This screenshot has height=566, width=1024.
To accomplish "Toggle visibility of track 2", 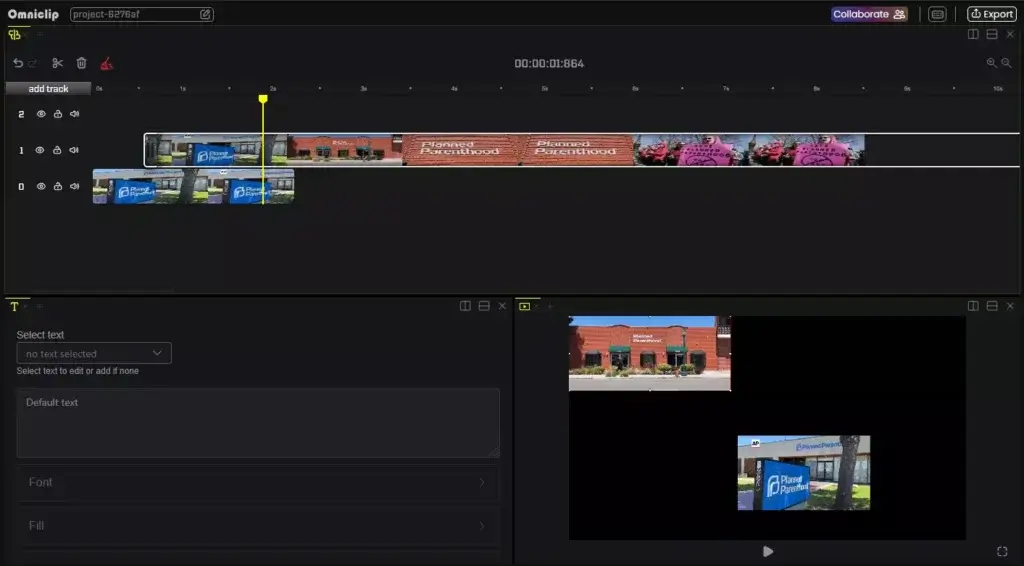I will pyautogui.click(x=41, y=114).
